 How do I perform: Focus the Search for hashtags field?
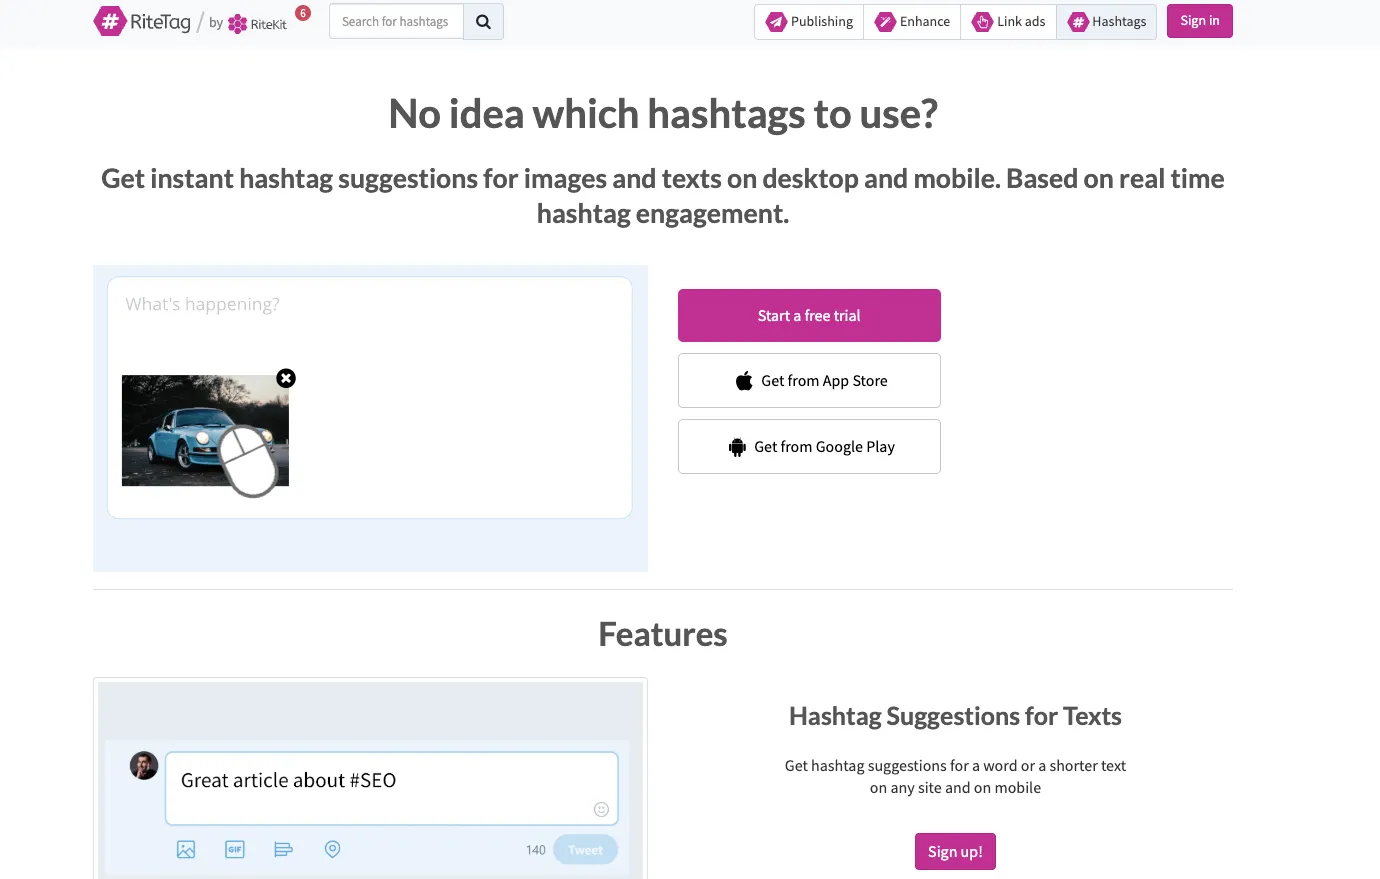[396, 22]
